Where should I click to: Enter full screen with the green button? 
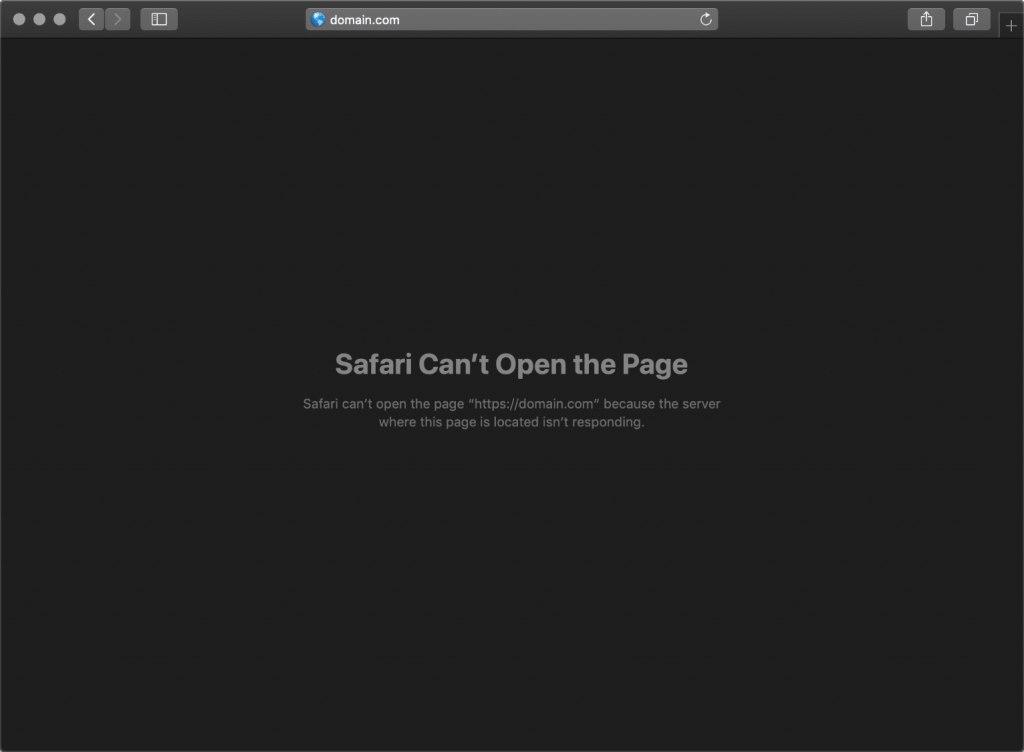(58, 17)
